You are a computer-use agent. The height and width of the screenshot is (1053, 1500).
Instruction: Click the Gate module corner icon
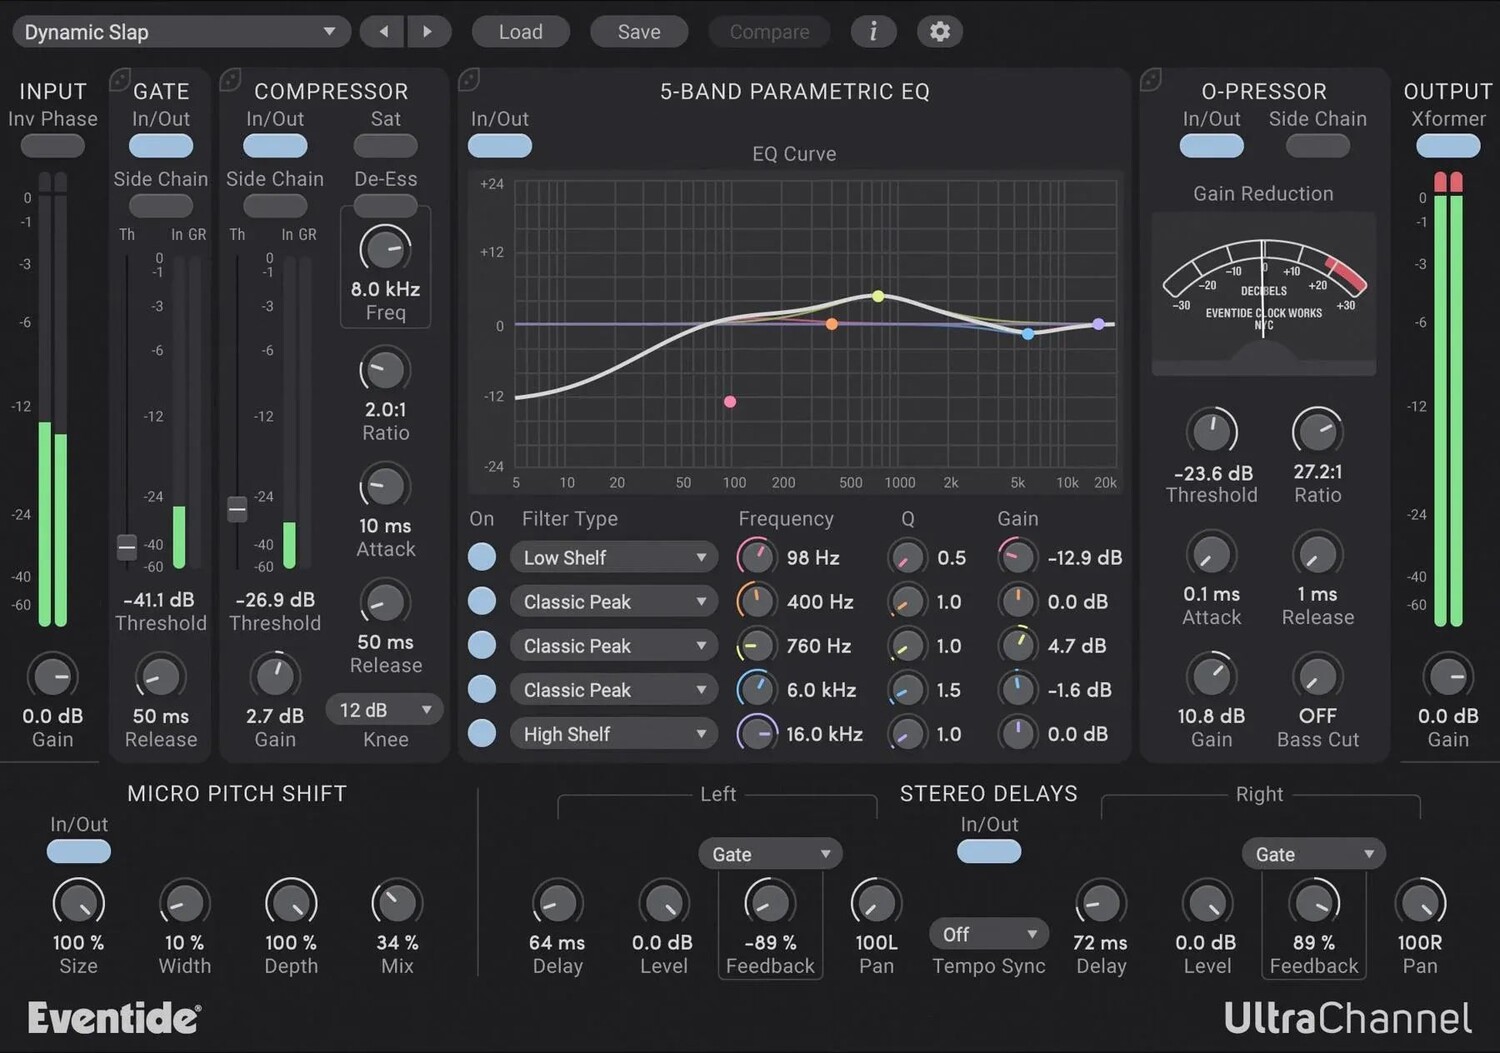120,79
